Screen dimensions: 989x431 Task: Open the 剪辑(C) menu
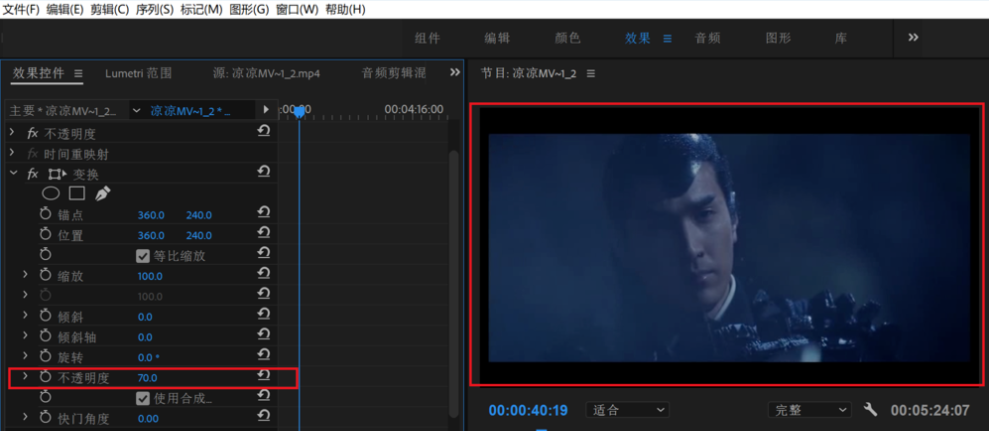(110, 9)
